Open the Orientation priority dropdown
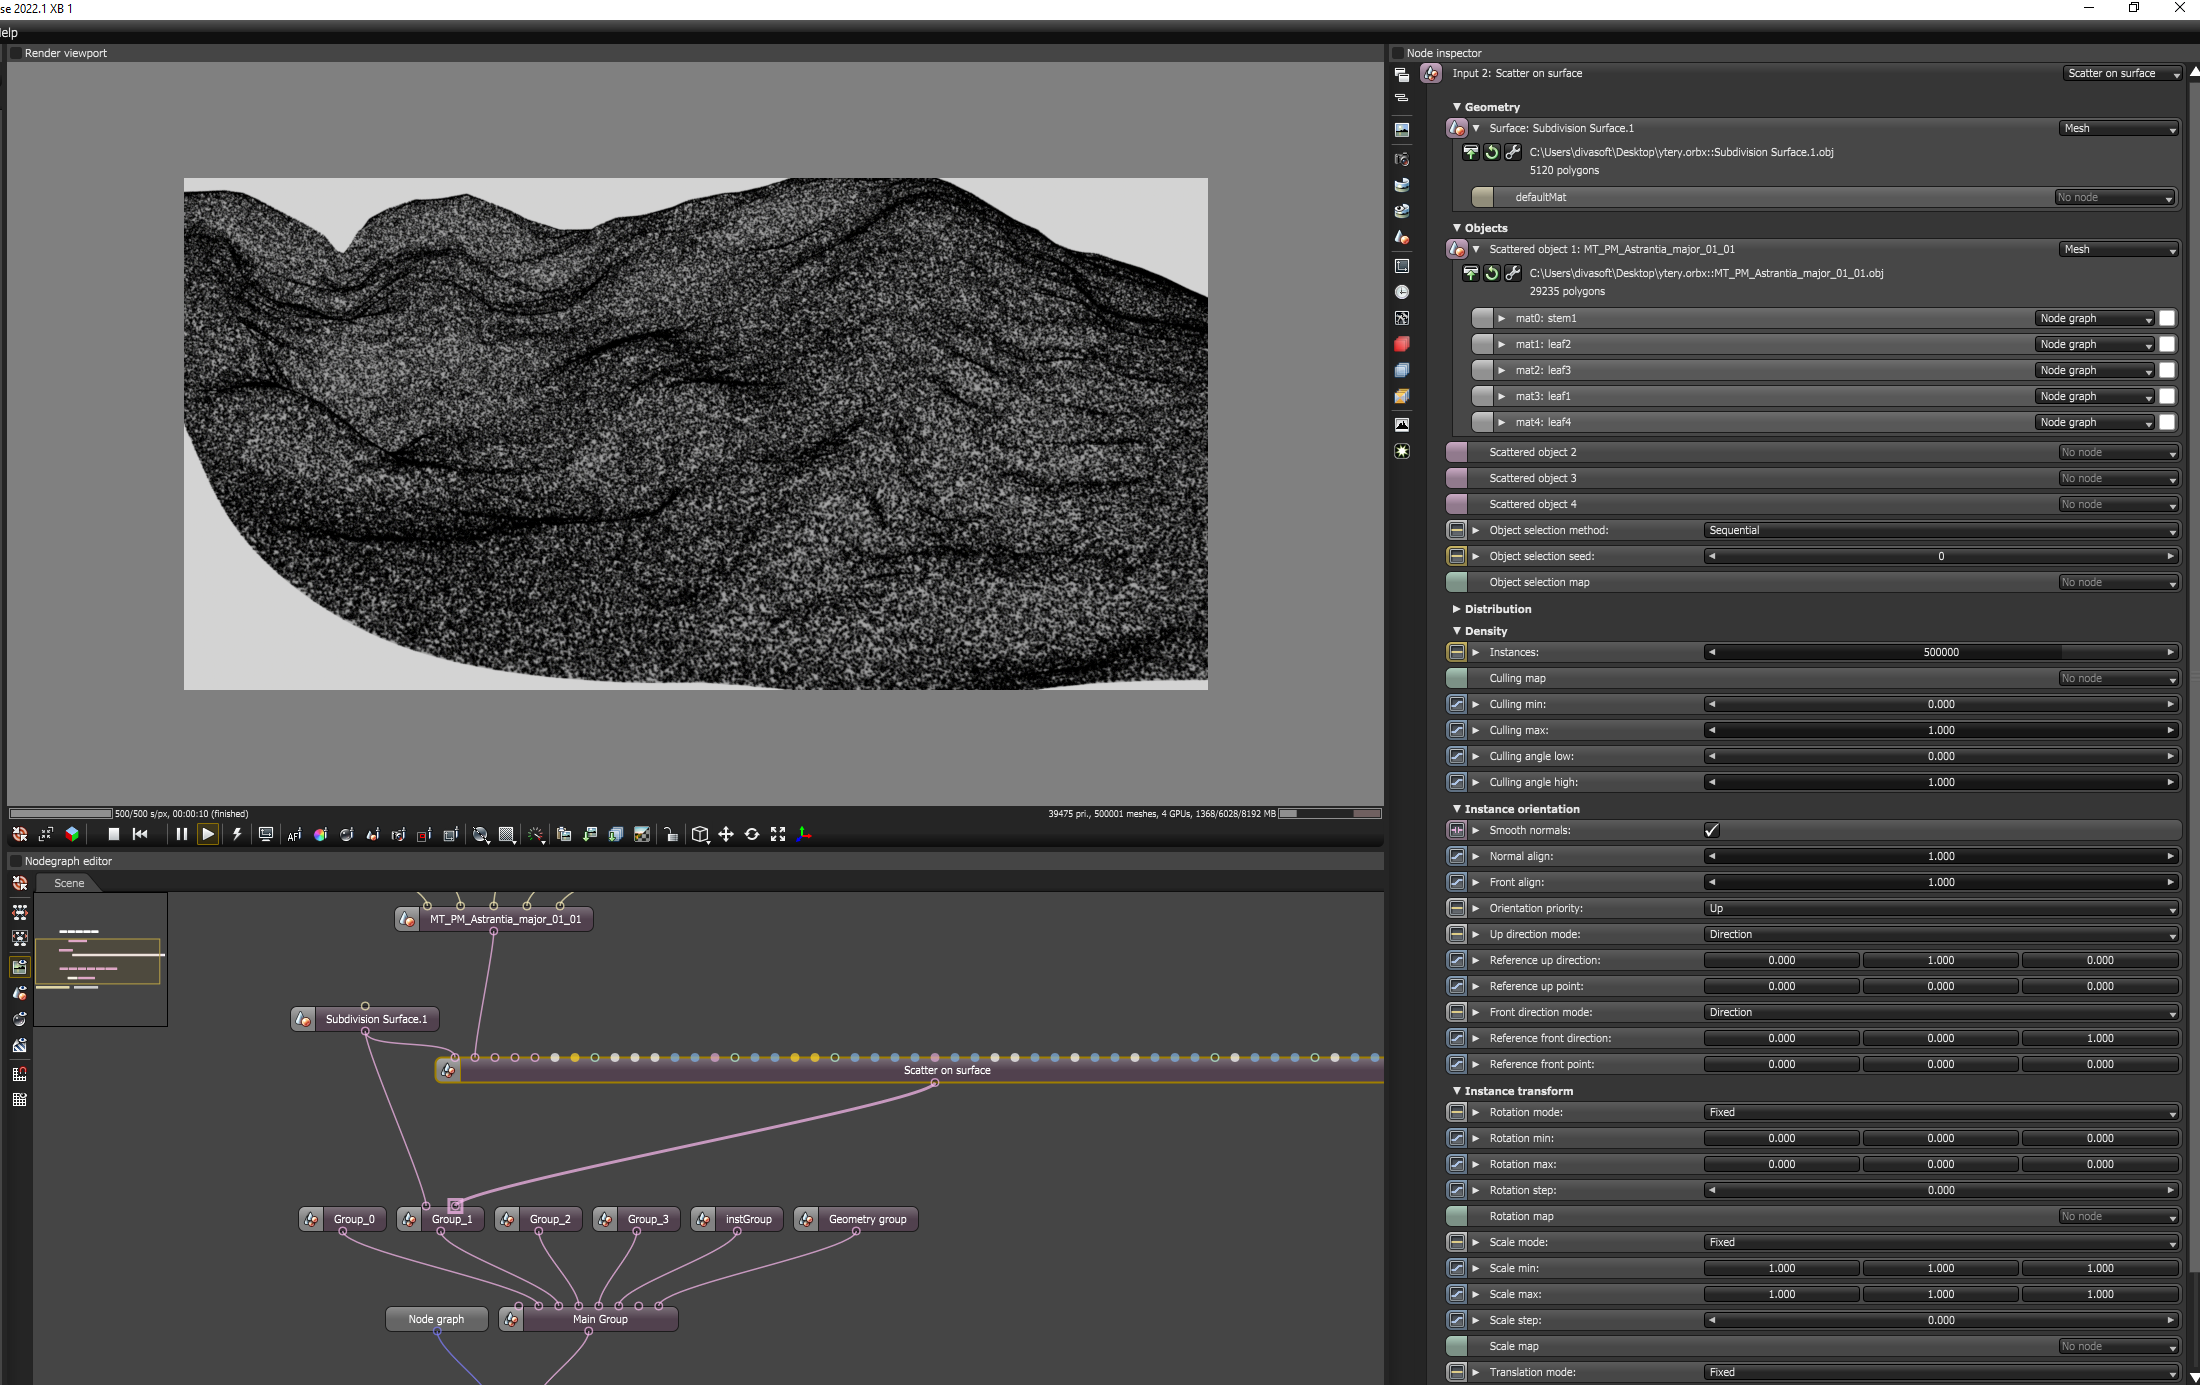 [x=1940, y=908]
